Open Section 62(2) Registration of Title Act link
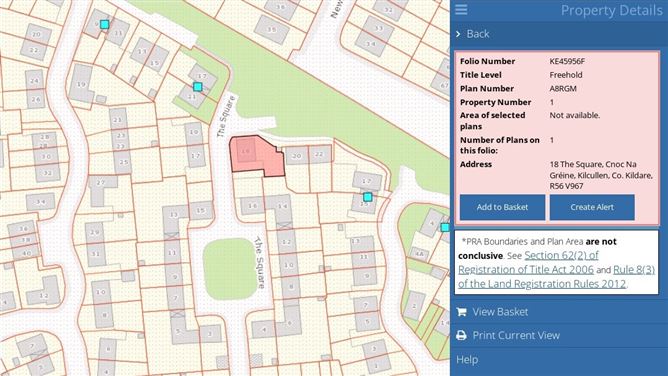 pos(528,262)
